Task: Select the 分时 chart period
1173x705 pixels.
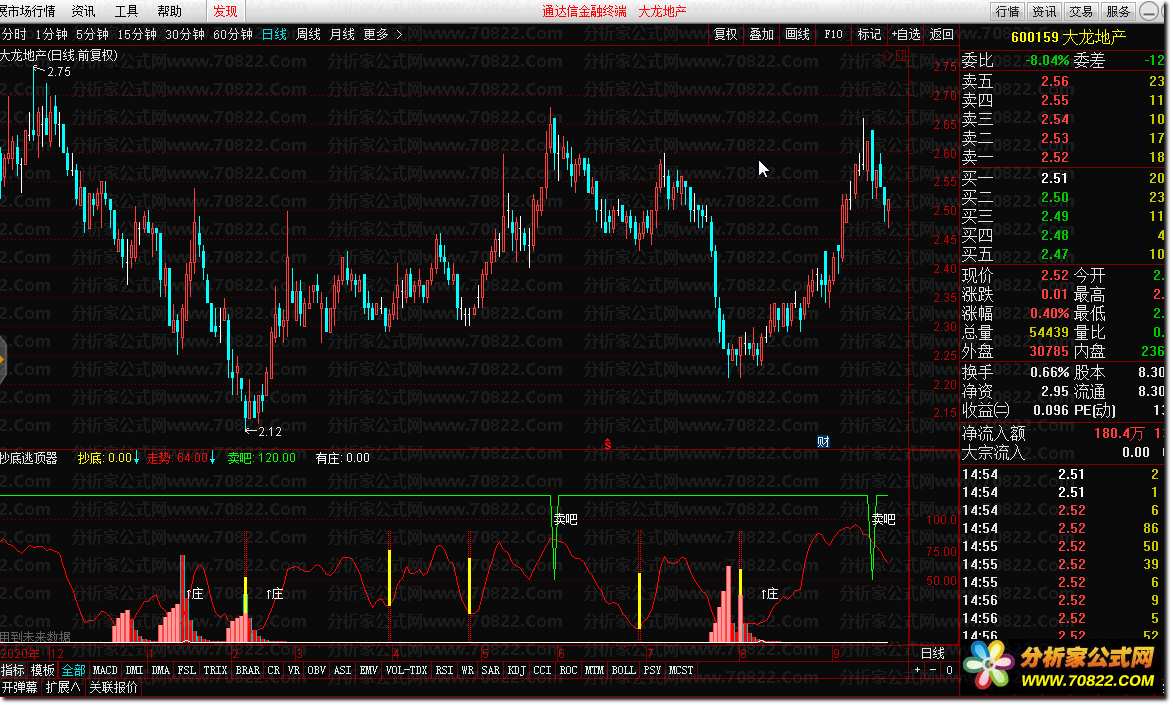Action: coord(13,34)
